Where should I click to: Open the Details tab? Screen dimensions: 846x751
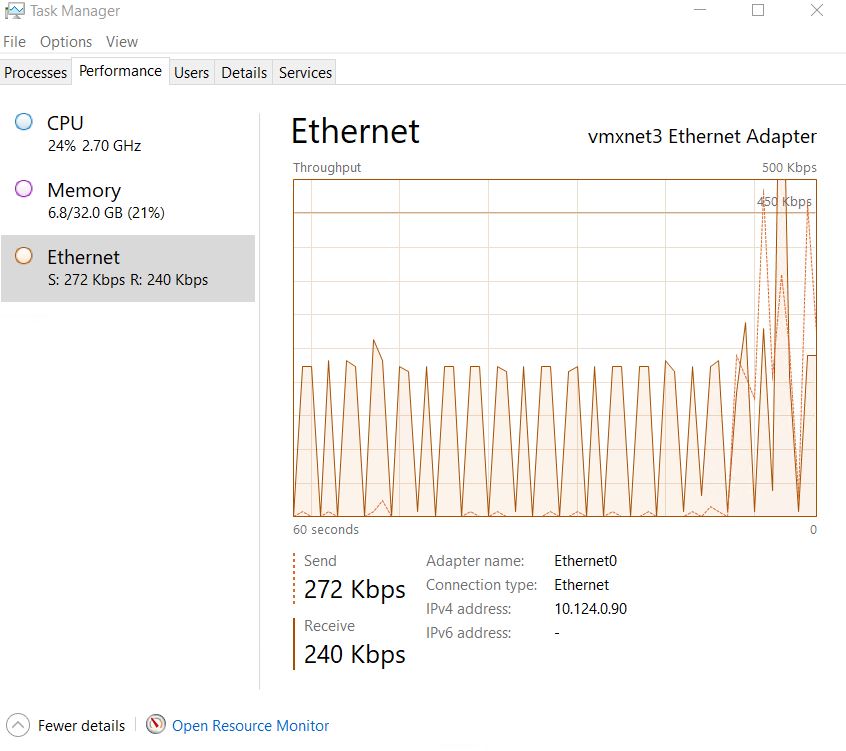click(x=244, y=73)
